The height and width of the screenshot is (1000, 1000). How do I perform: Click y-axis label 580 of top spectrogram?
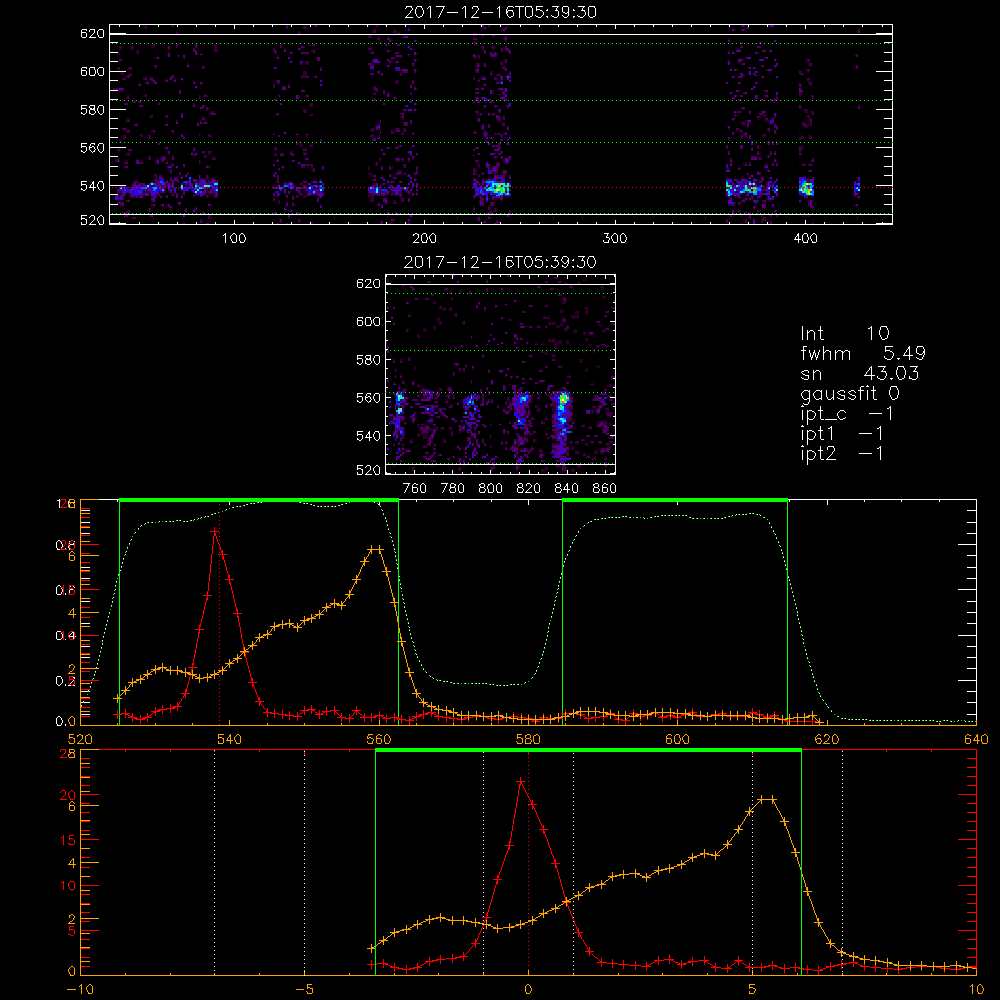point(92,110)
